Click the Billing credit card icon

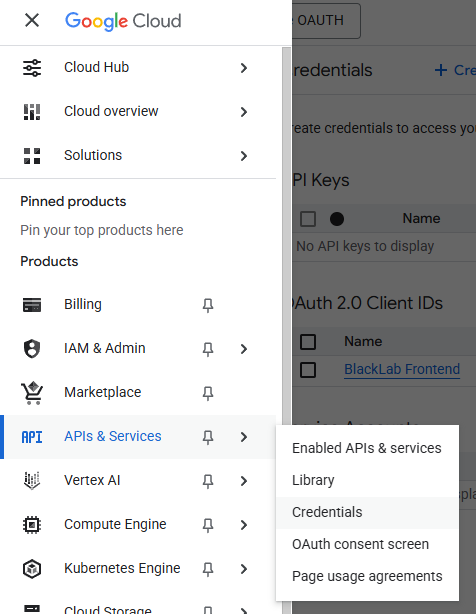coord(32,305)
